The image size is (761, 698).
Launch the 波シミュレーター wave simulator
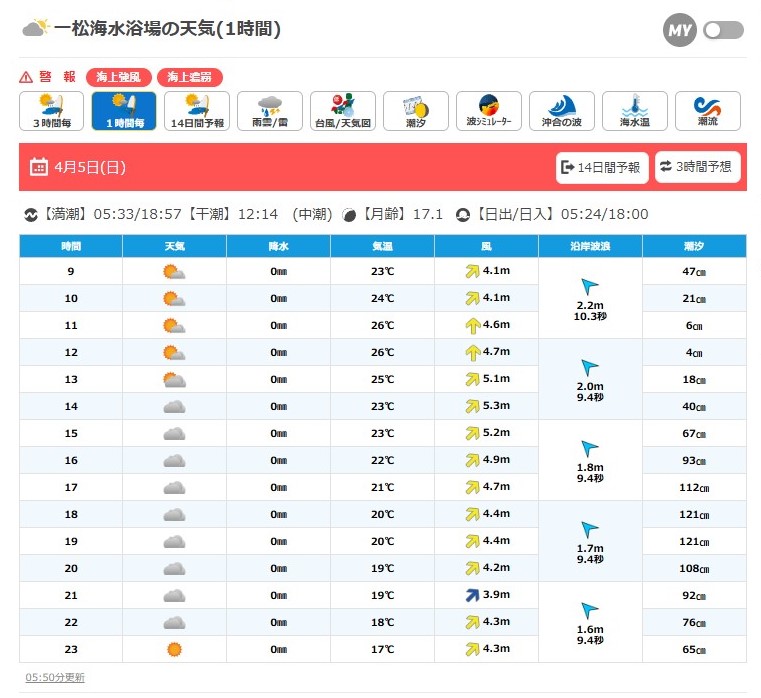pos(489,111)
